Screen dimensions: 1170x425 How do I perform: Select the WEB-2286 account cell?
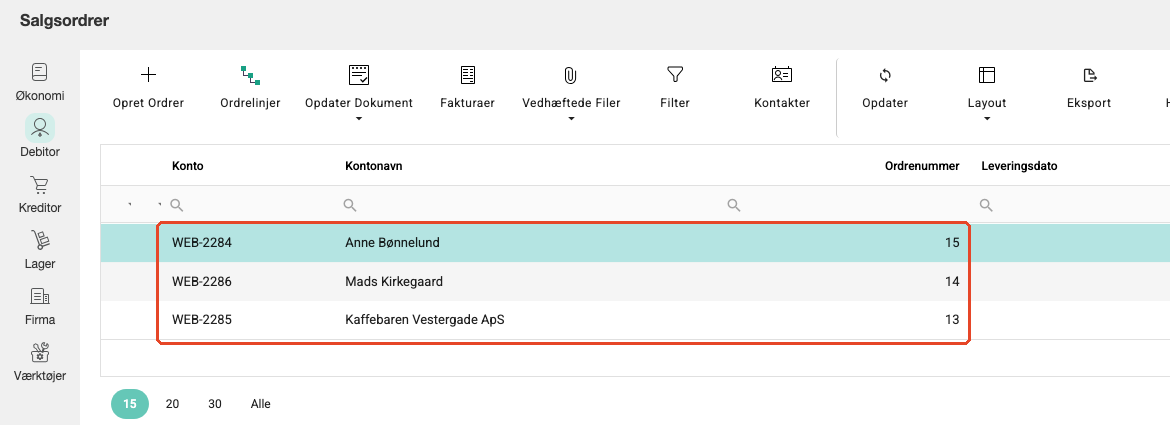click(201, 282)
